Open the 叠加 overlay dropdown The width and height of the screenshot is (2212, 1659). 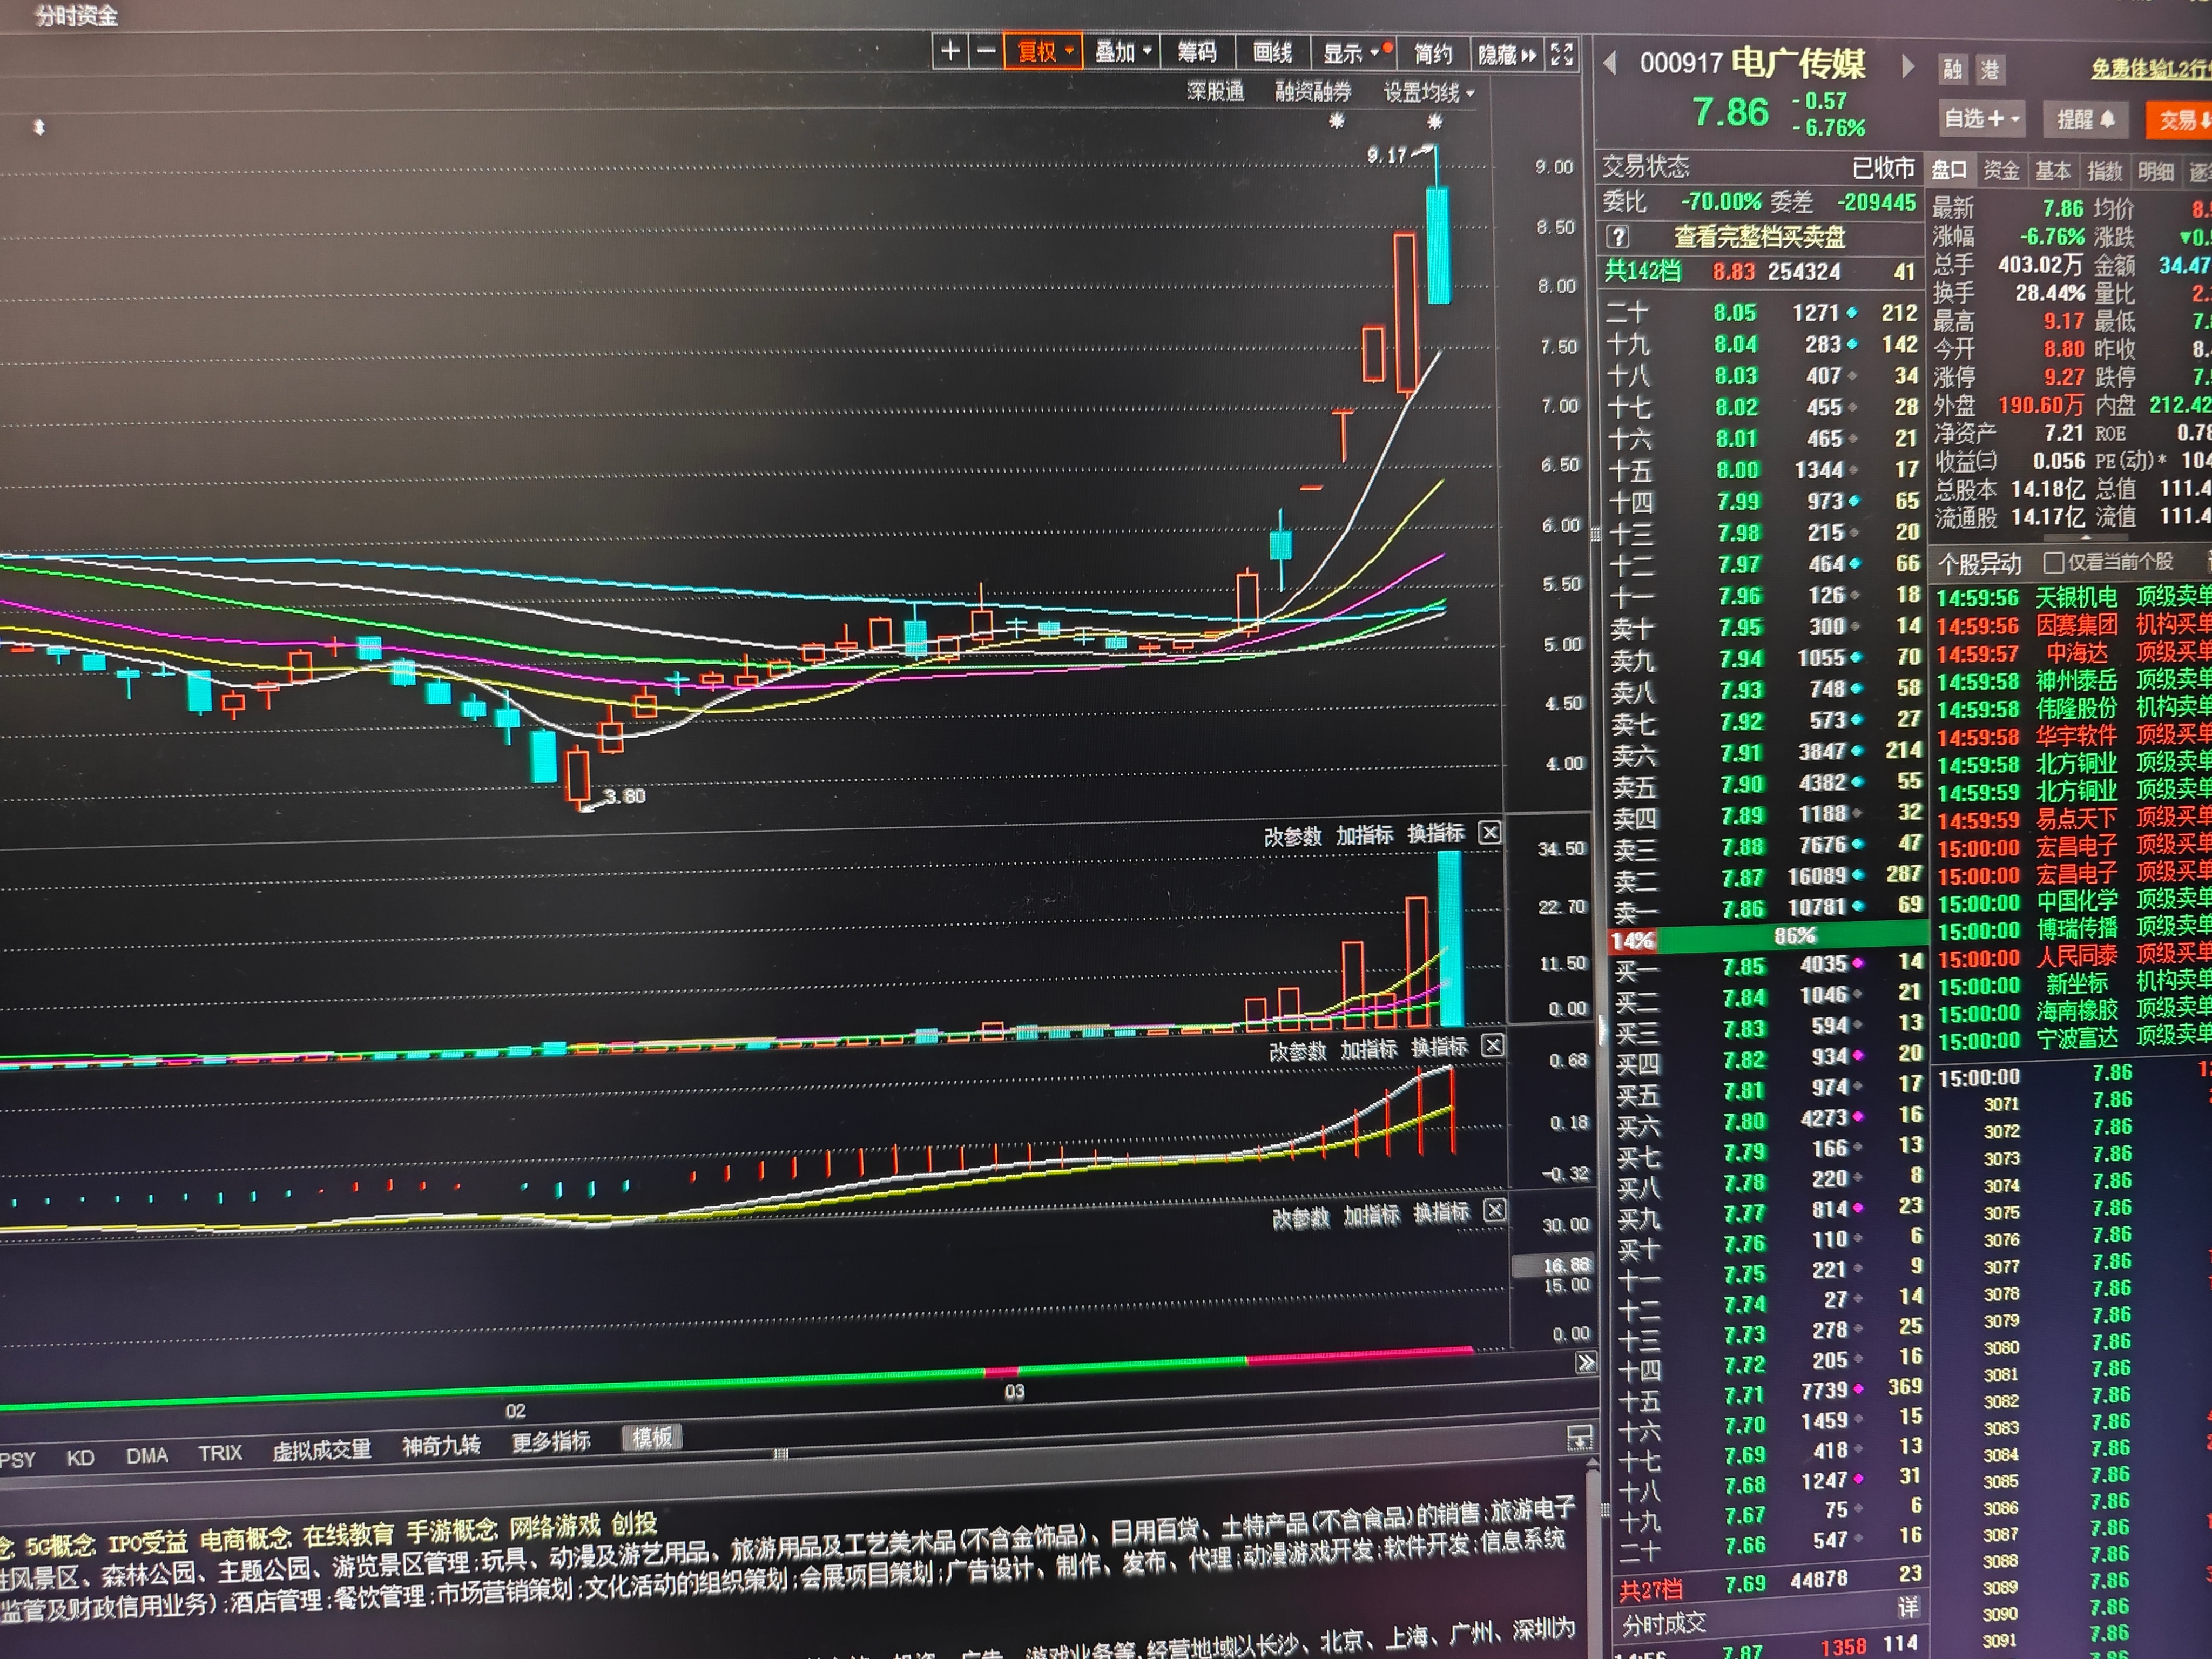point(1123,52)
